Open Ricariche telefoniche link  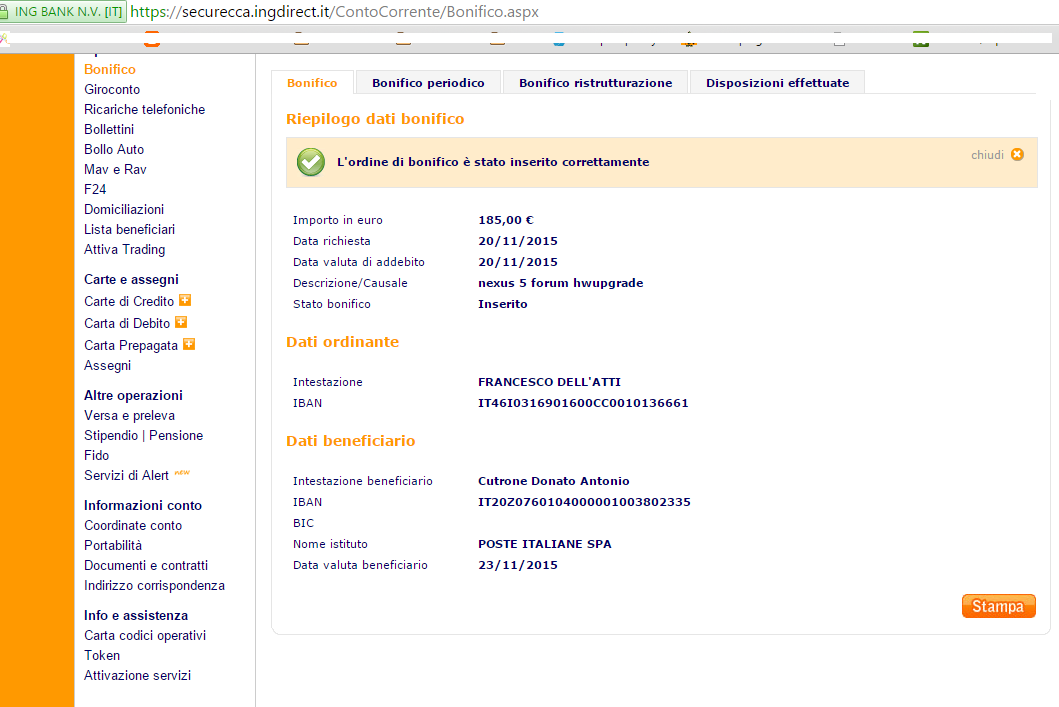click(145, 109)
